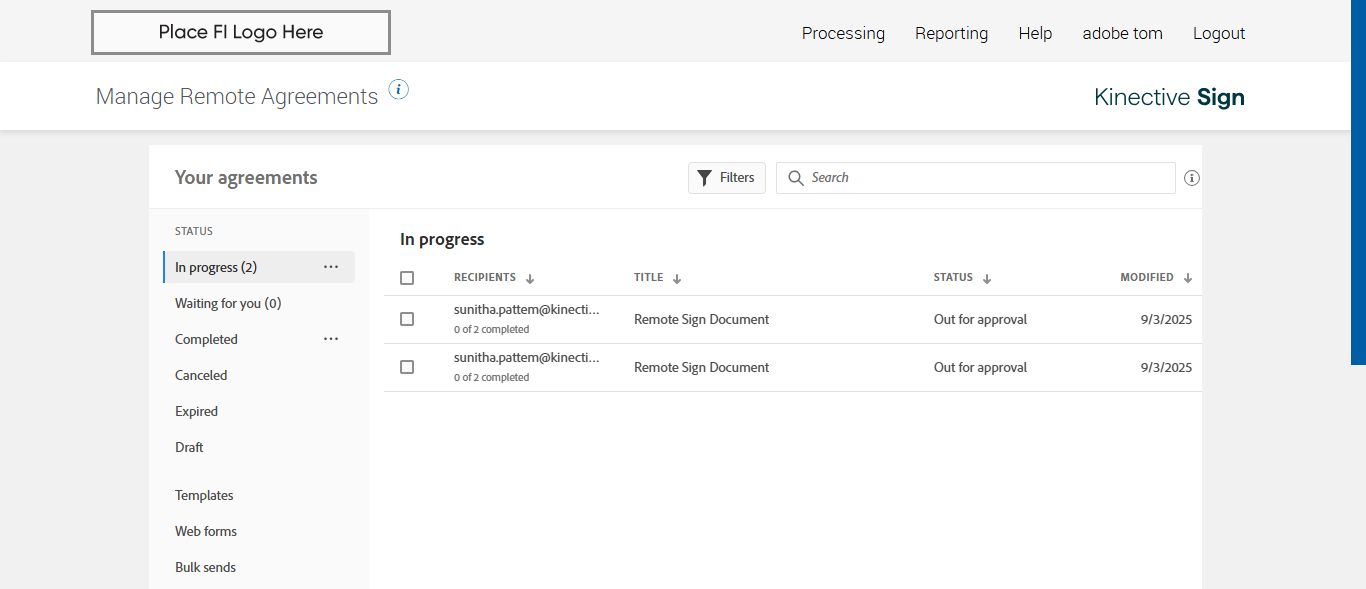Select Waiting for you (0) status
The image size is (1366, 589).
pos(228,303)
